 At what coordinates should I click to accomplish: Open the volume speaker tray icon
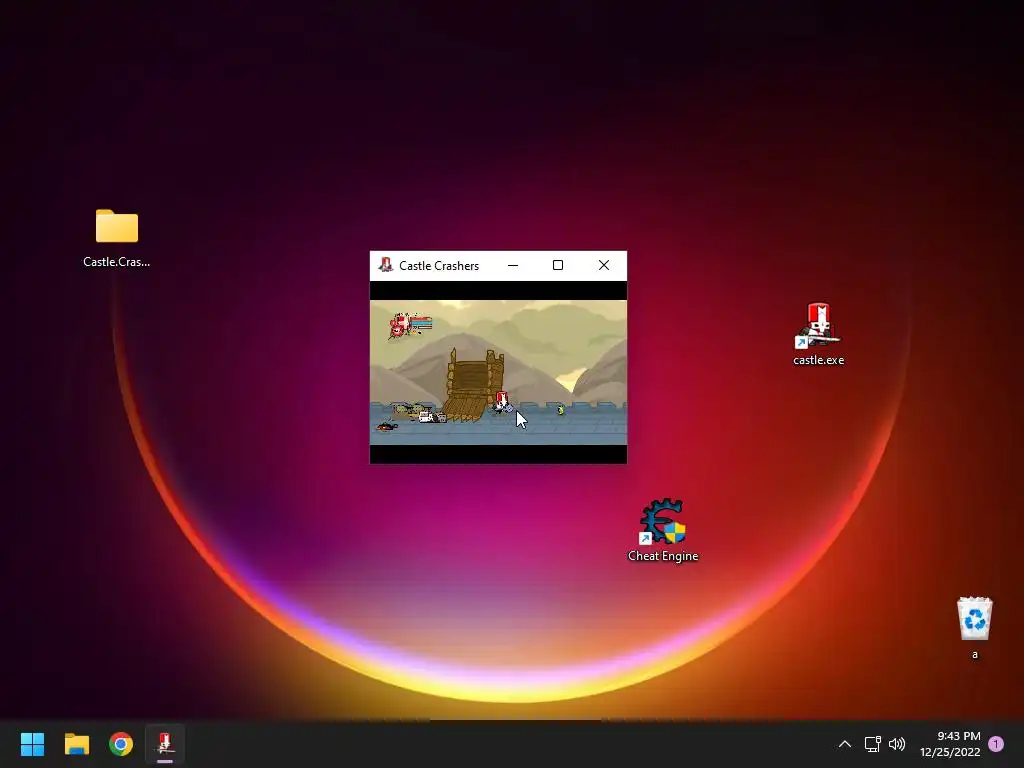[897, 744]
